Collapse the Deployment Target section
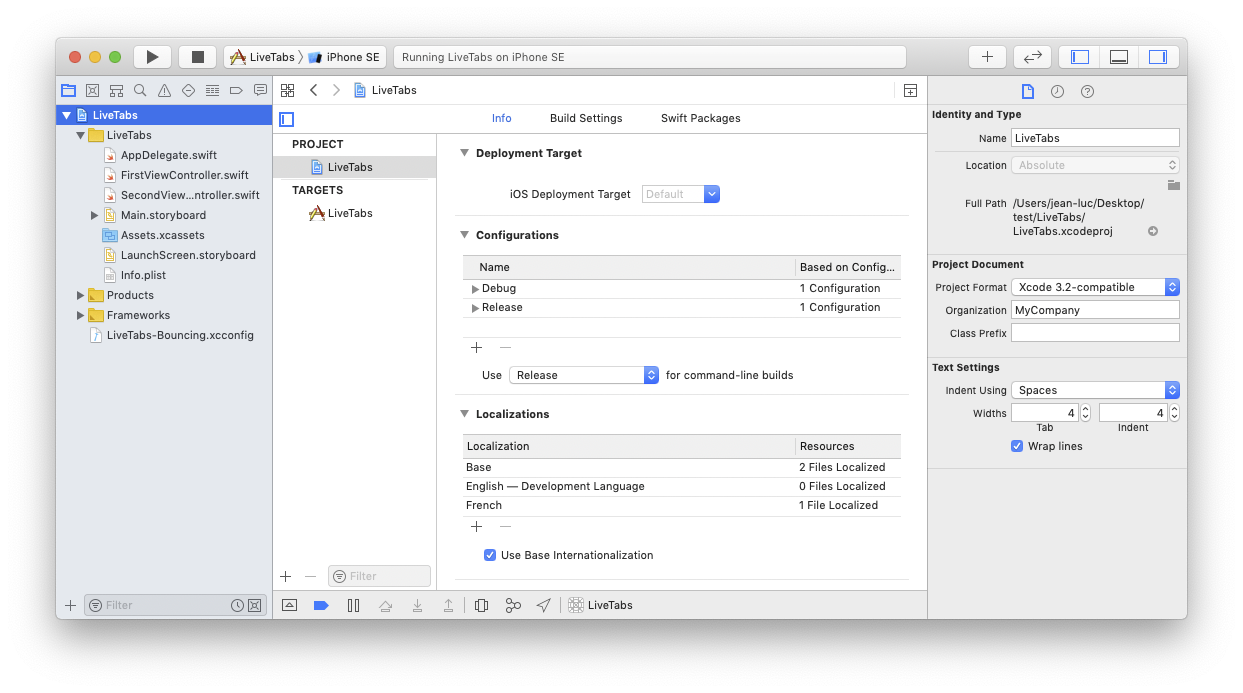Image resolution: width=1243 pixels, height=693 pixels. click(x=464, y=153)
